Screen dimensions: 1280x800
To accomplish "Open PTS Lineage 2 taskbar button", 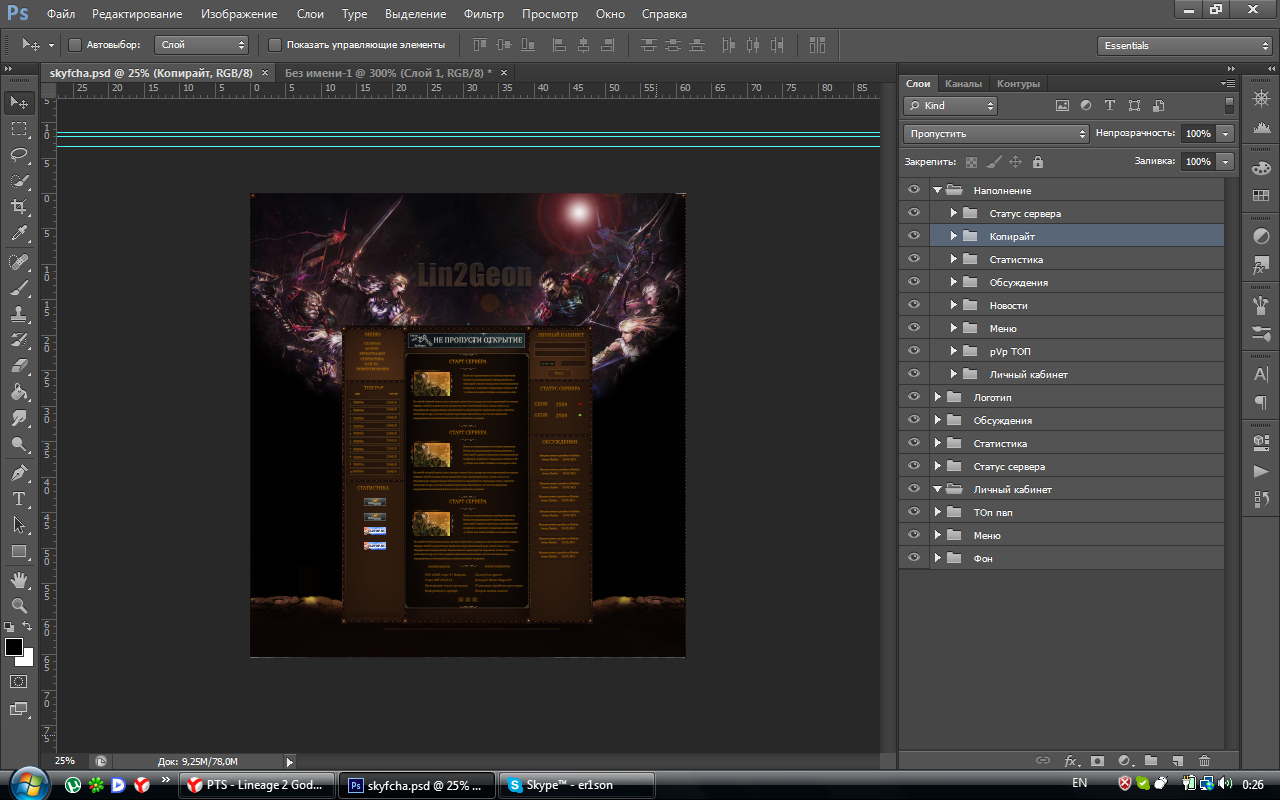I will point(257,785).
